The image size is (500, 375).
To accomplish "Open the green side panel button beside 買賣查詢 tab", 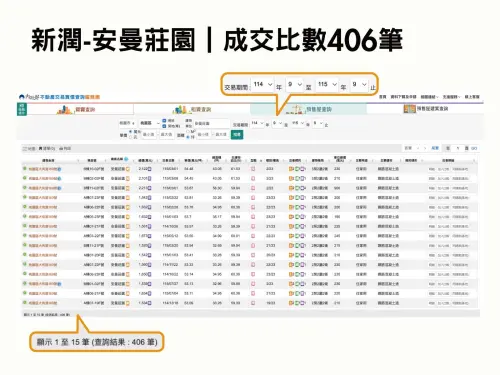I will point(22,109).
